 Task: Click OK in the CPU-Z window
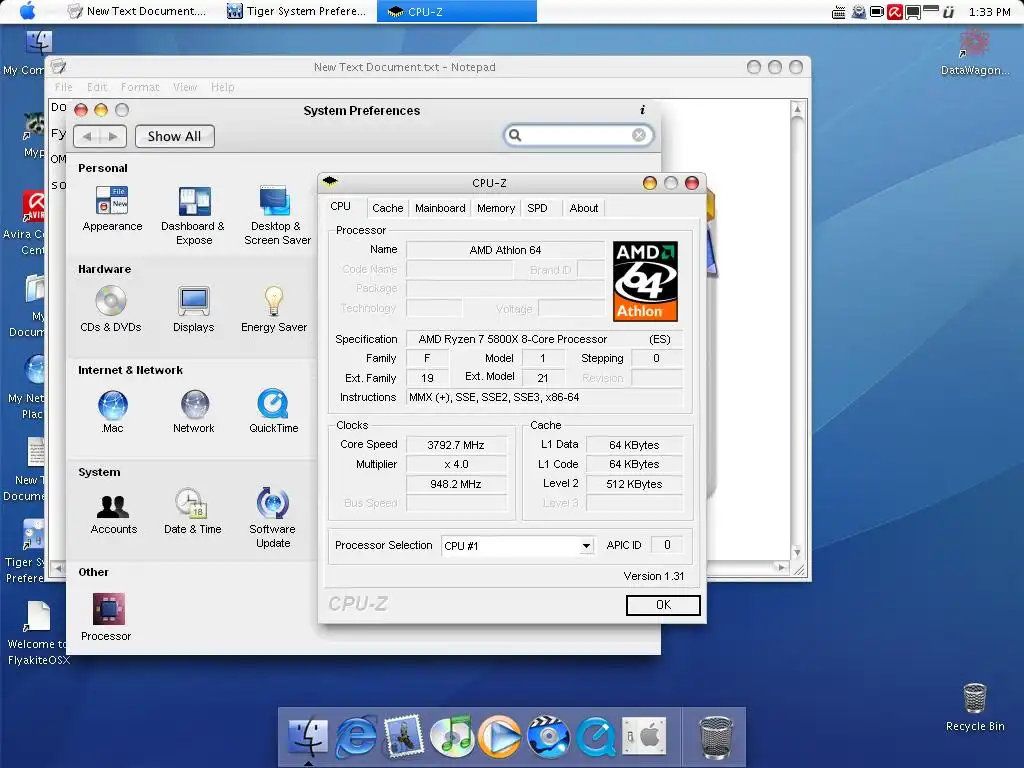(663, 605)
